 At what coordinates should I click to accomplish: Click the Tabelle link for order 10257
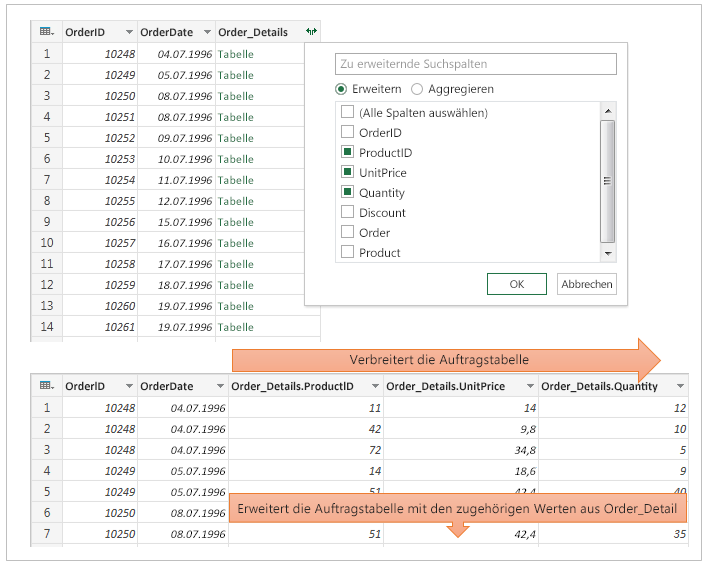click(x=235, y=243)
